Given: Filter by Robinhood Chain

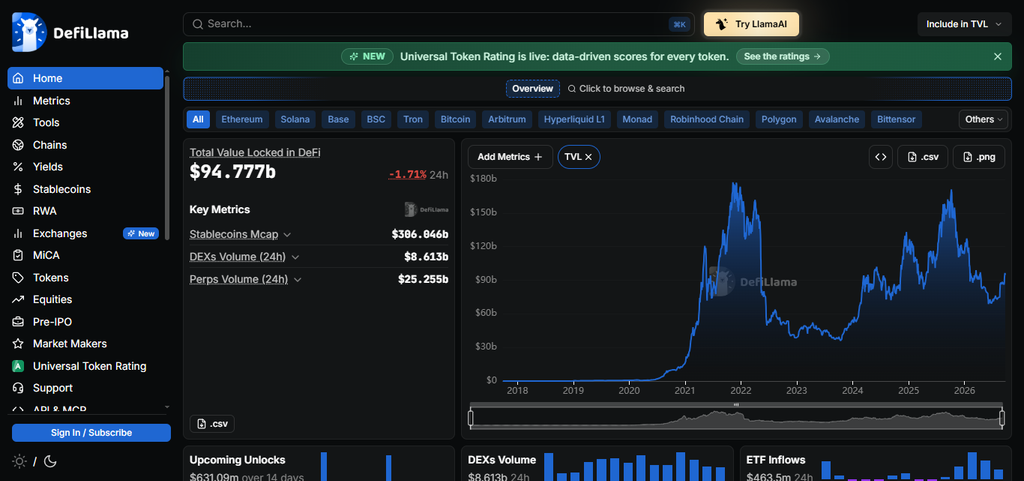Looking at the screenshot, I should click(x=707, y=119).
